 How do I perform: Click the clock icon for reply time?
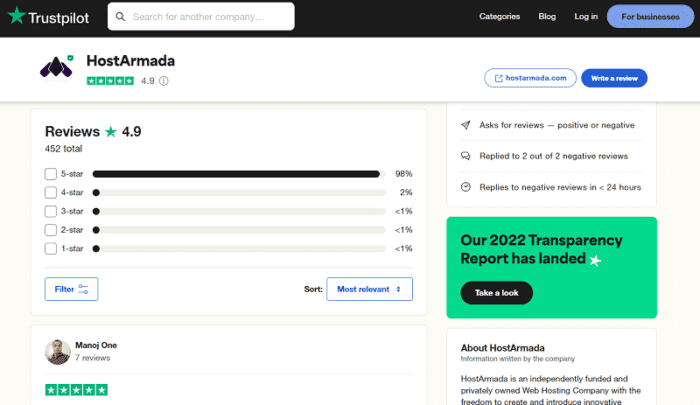pos(466,187)
